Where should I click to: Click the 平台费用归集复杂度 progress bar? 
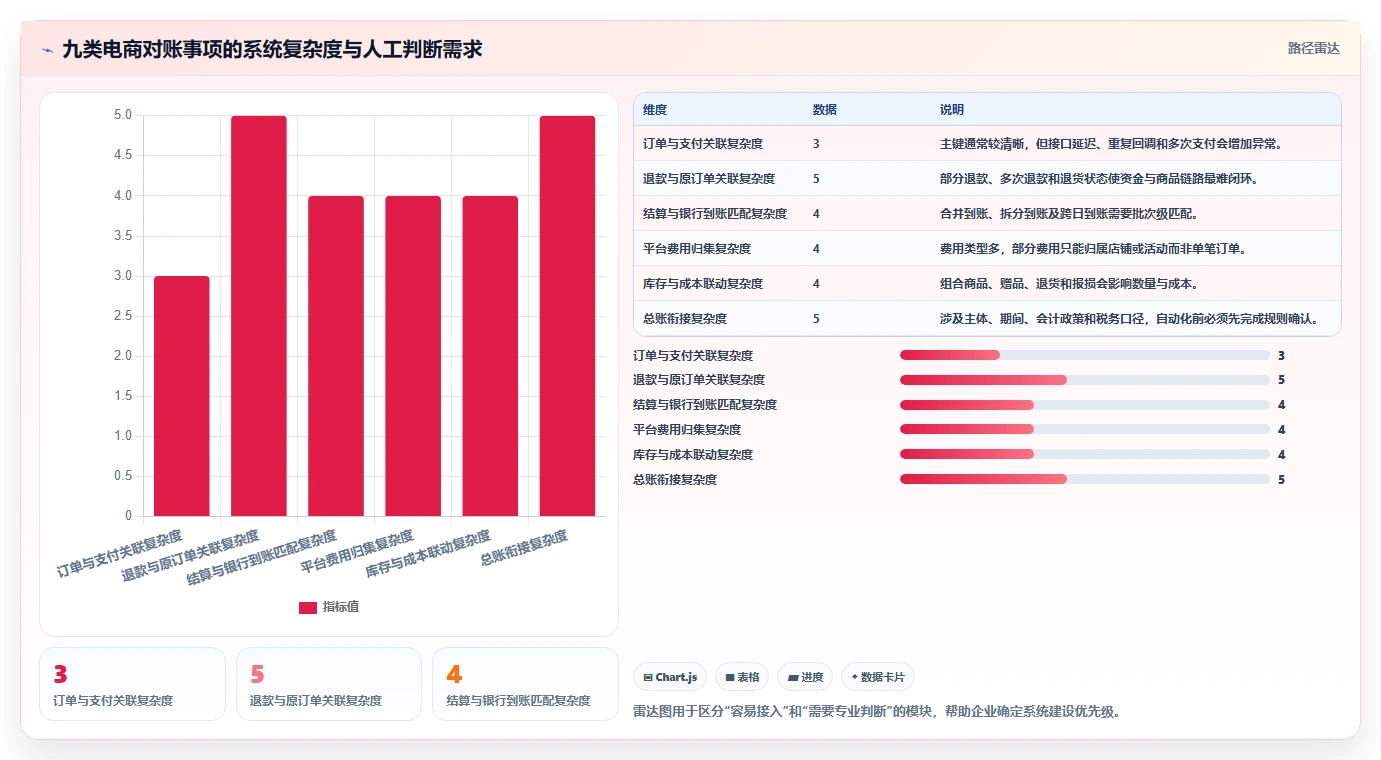click(1085, 430)
